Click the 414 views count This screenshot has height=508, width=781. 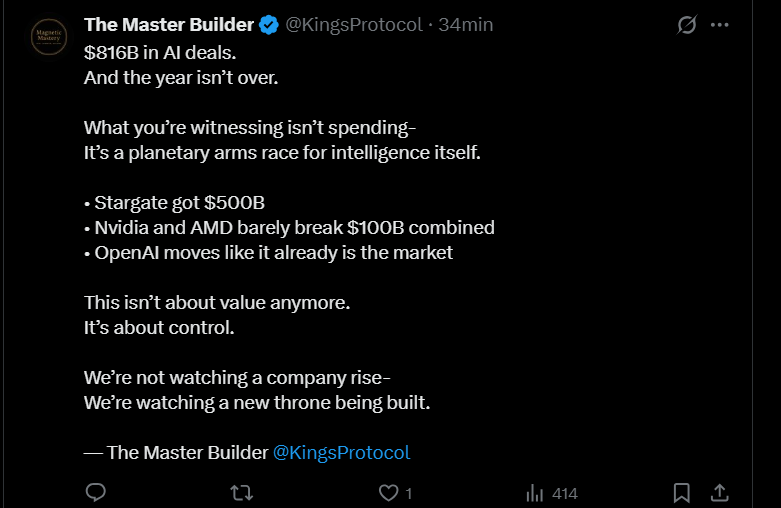point(564,494)
